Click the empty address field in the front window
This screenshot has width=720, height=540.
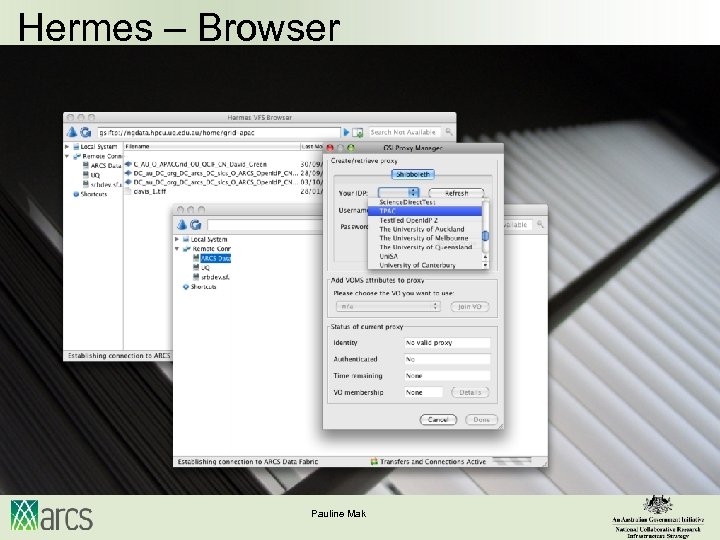click(265, 225)
